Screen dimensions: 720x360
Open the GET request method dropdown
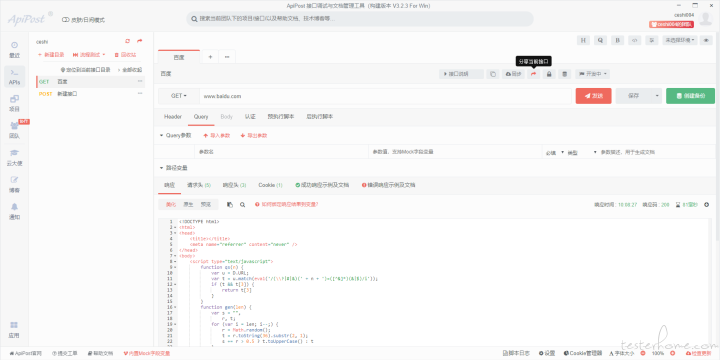pos(179,96)
